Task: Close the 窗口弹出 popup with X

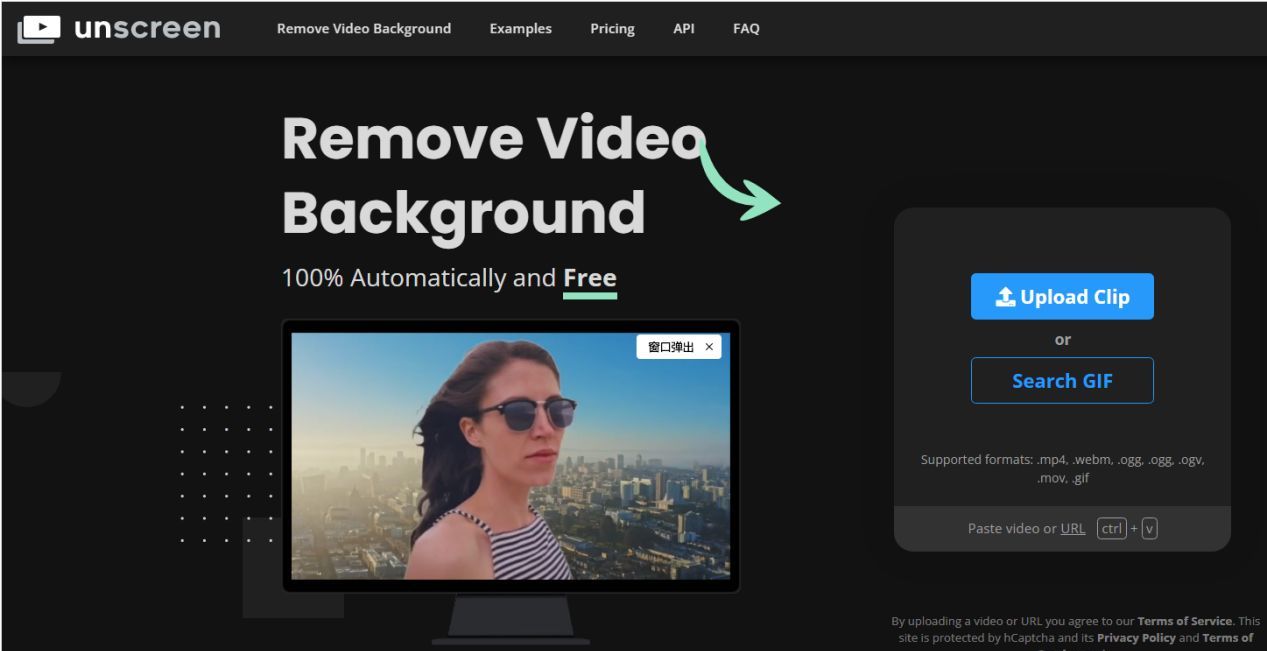Action: [709, 347]
